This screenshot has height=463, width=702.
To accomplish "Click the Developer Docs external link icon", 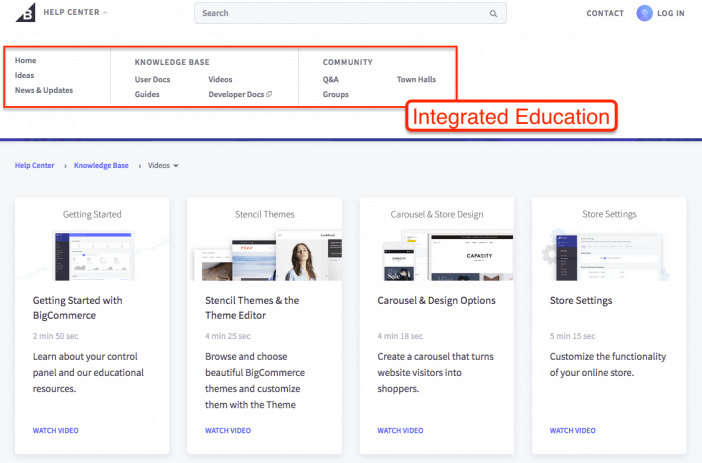I will point(269,94).
